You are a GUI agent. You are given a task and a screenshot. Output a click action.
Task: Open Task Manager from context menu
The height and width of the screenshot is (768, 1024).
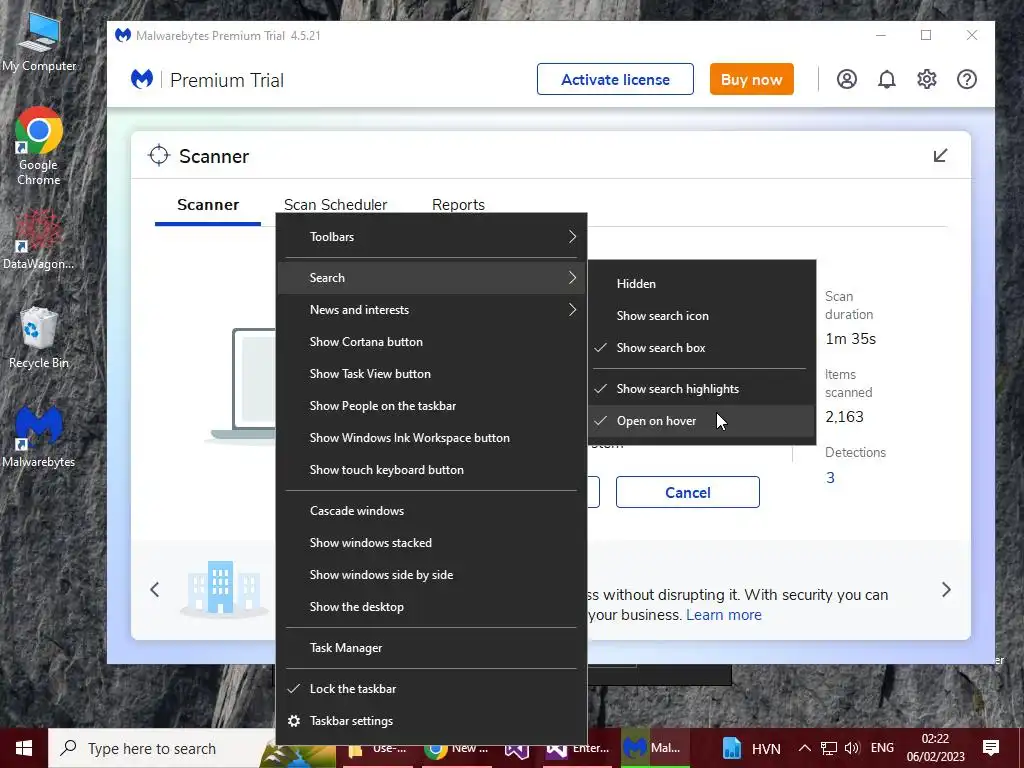click(432, 648)
